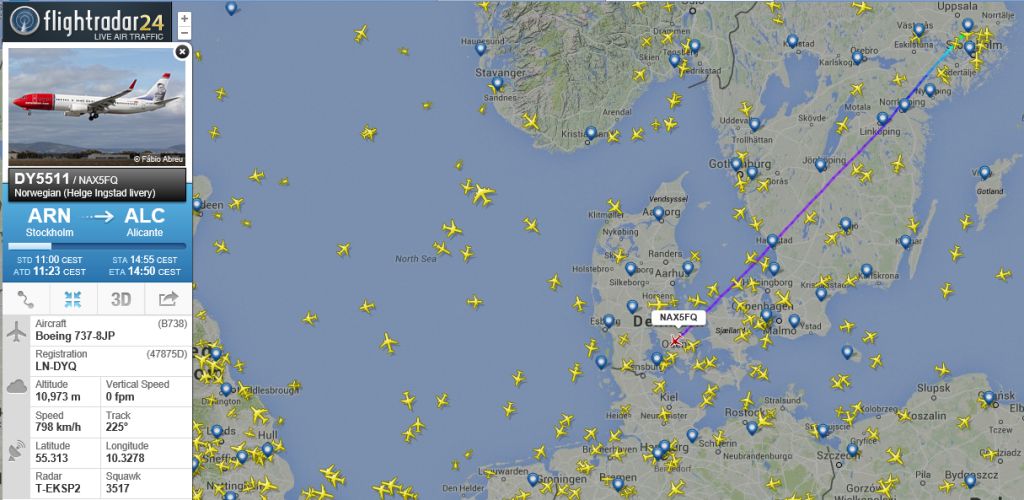Screen dimensions: 1024x500
Task: Select the red NAX5FQ aircraft on the map
Action: pos(675,341)
